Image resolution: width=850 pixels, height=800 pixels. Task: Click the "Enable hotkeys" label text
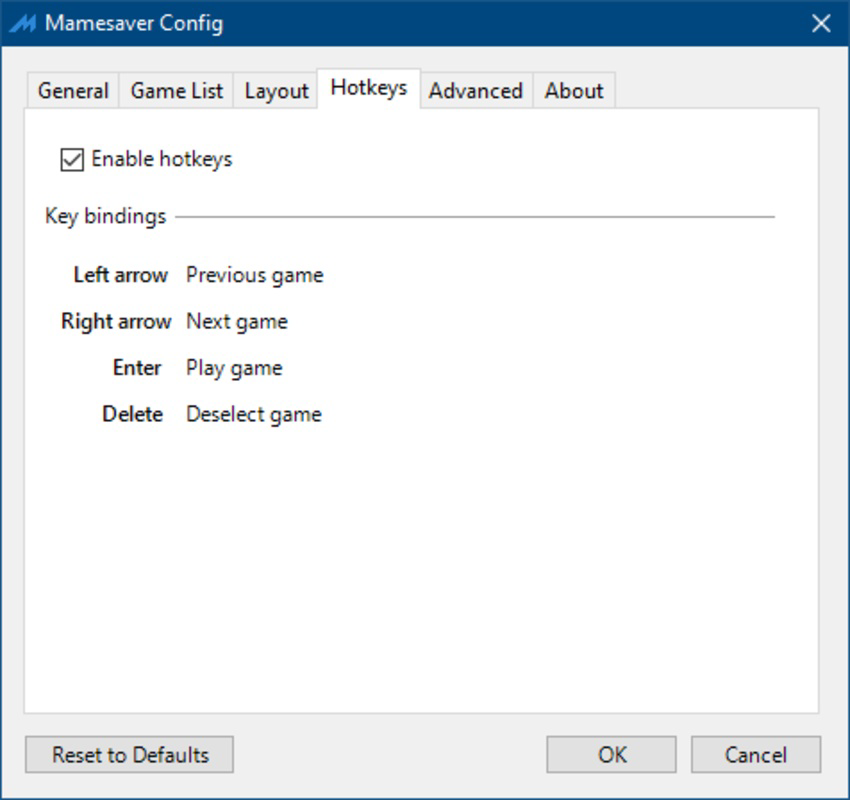162,159
